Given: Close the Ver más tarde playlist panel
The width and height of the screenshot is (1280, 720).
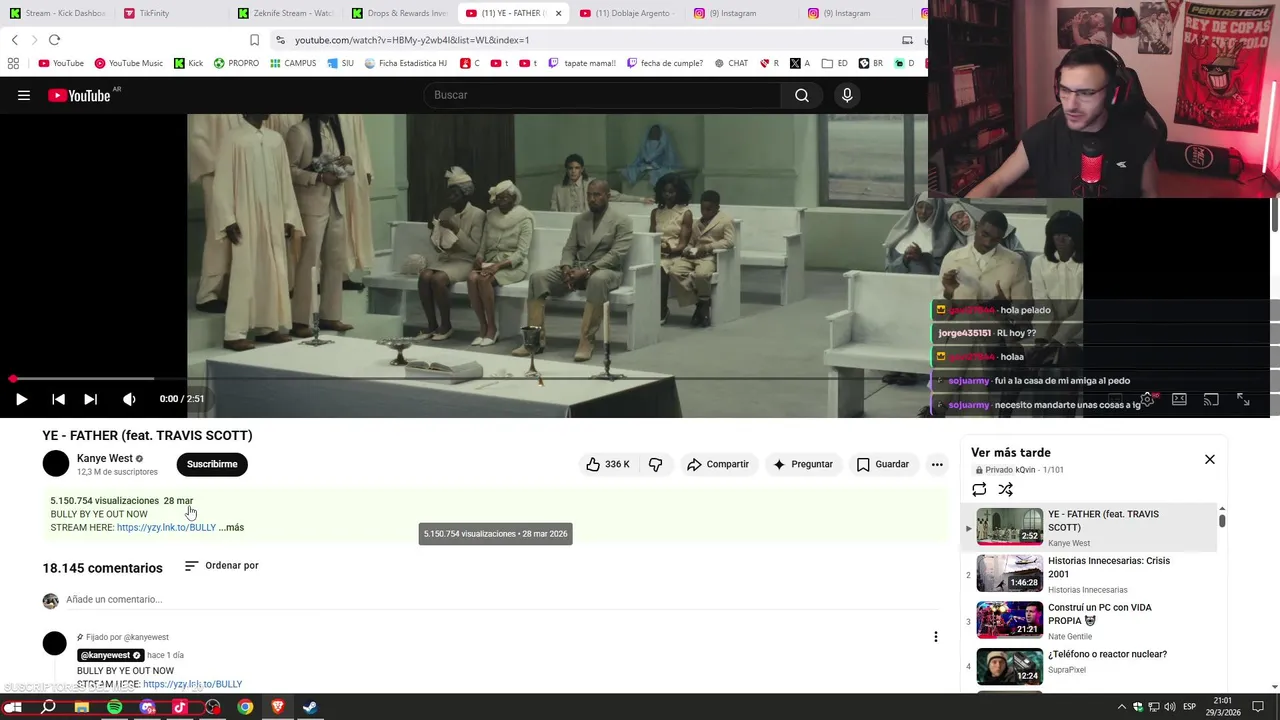Looking at the screenshot, I should (1209, 459).
